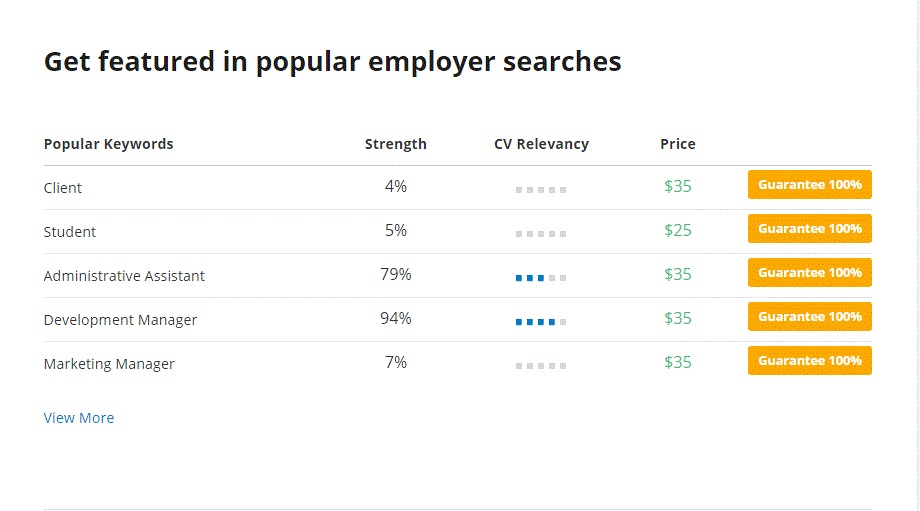Select the Development Manager keyword
Image resolution: width=920 pixels, height=511 pixels.
120,320
